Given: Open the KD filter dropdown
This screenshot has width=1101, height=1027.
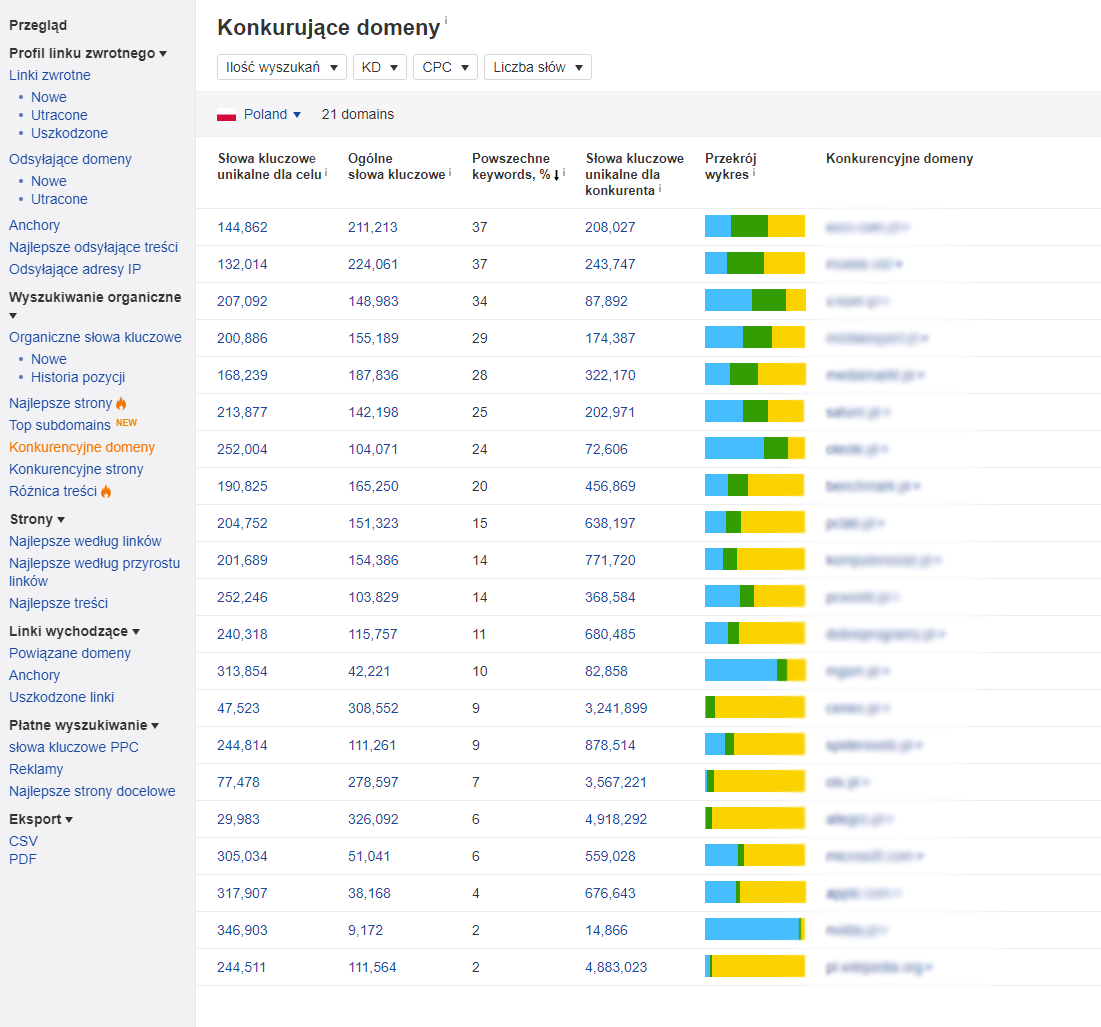Looking at the screenshot, I should (x=379, y=67).
